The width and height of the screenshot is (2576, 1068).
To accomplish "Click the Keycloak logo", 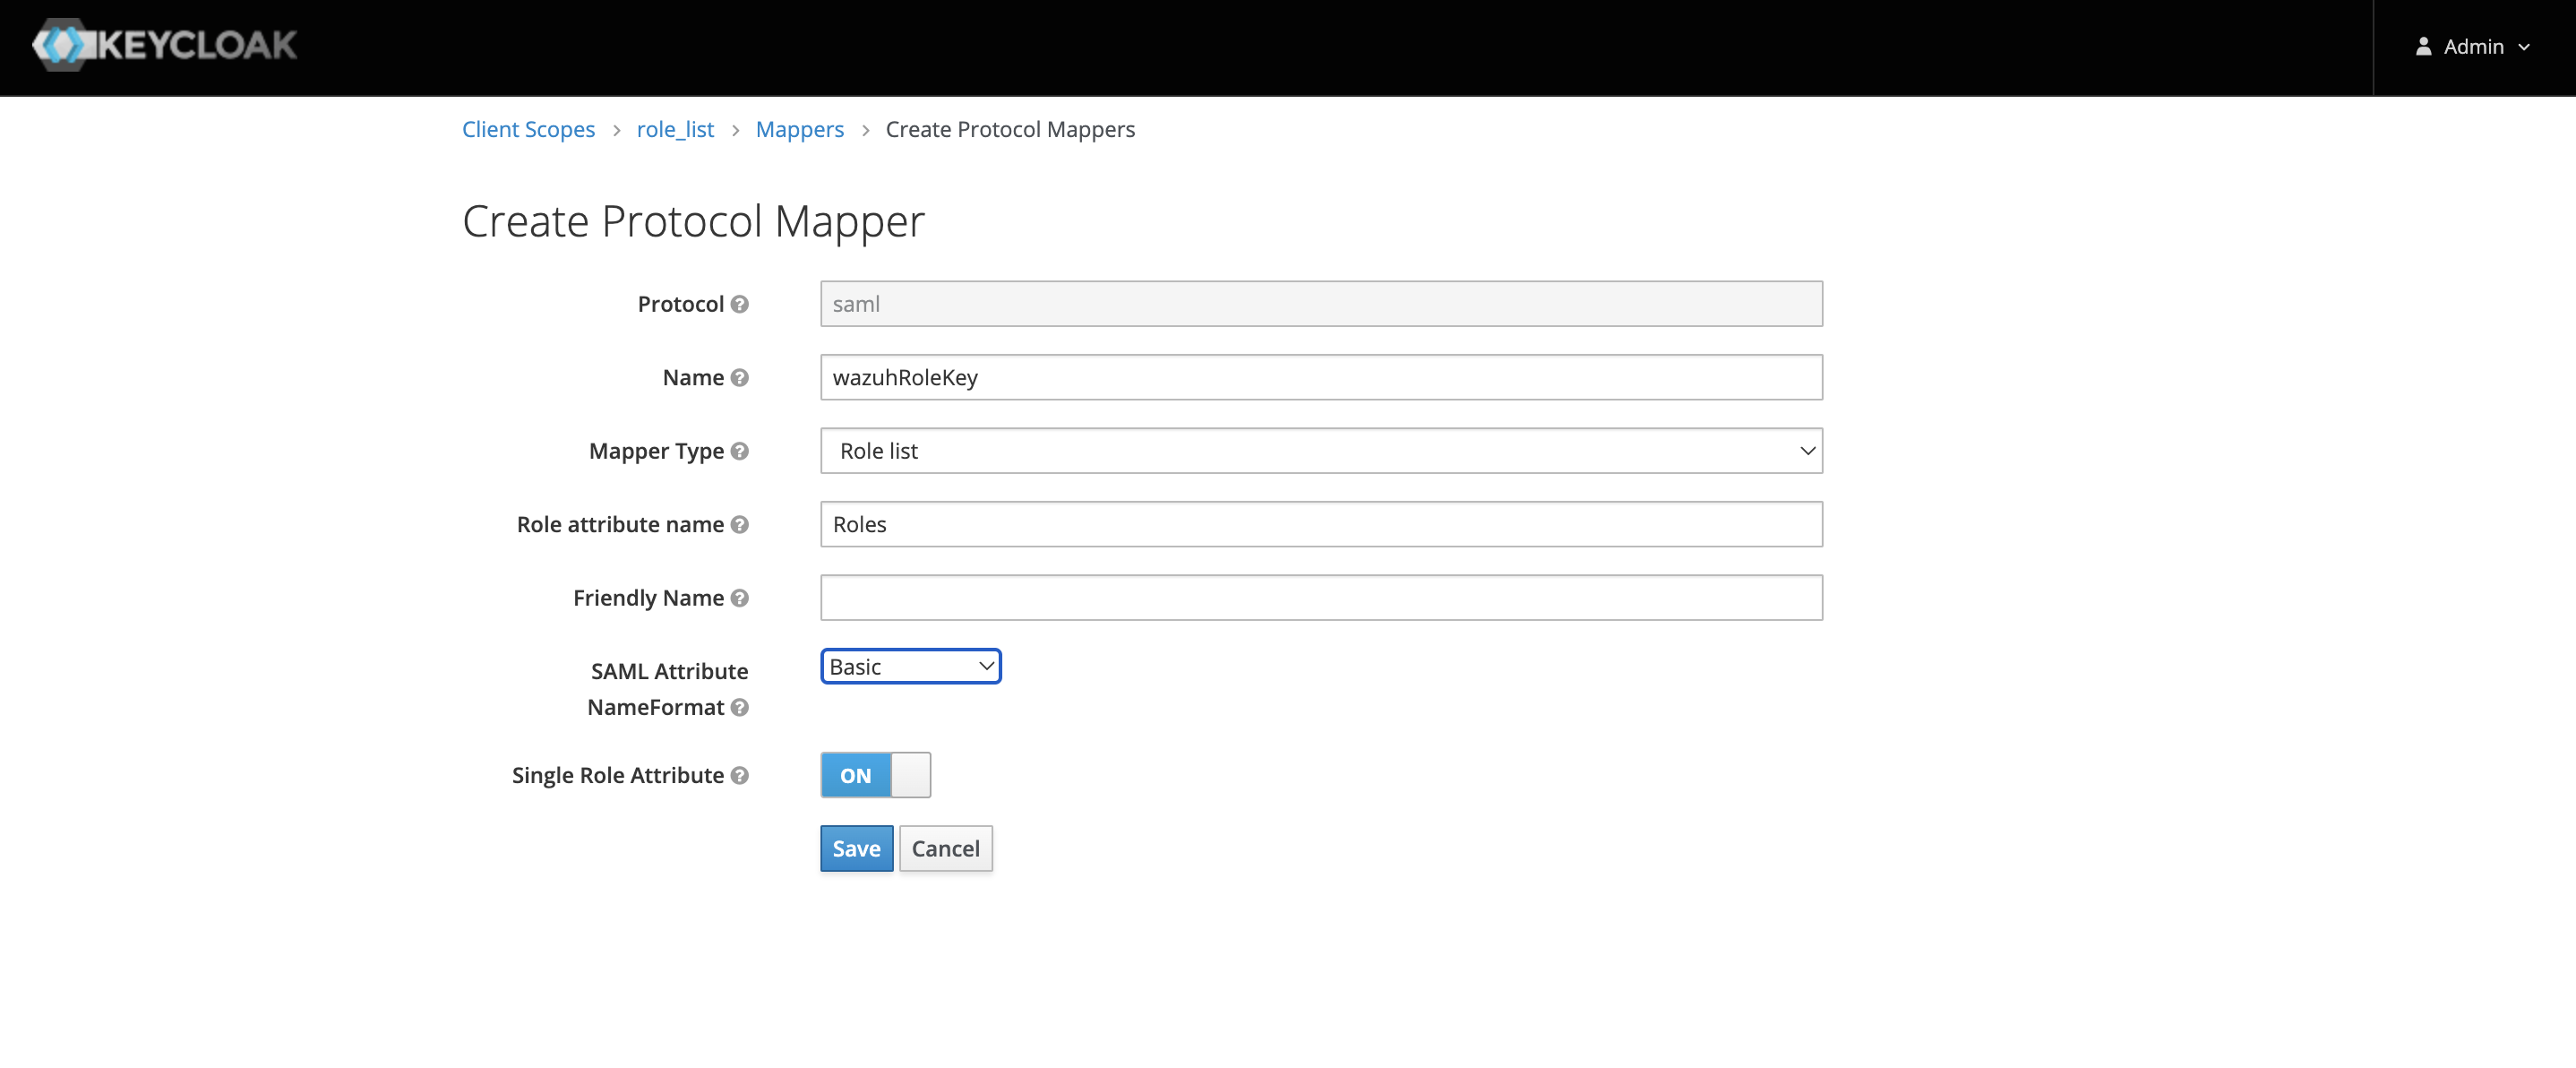I will click(x=165, y=45).
